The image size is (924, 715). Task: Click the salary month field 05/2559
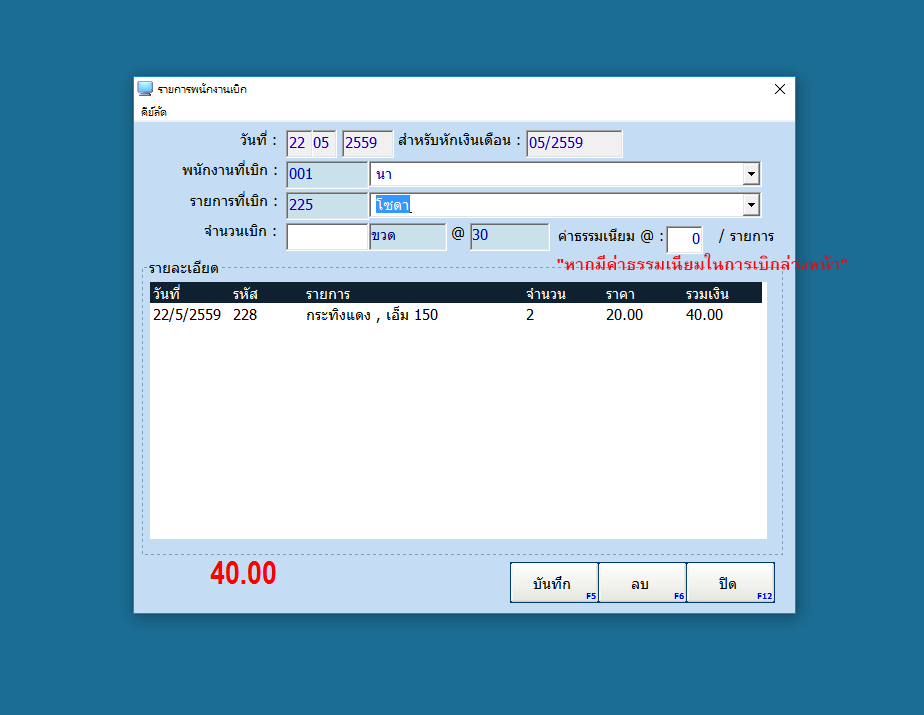[x=574, y=143]
